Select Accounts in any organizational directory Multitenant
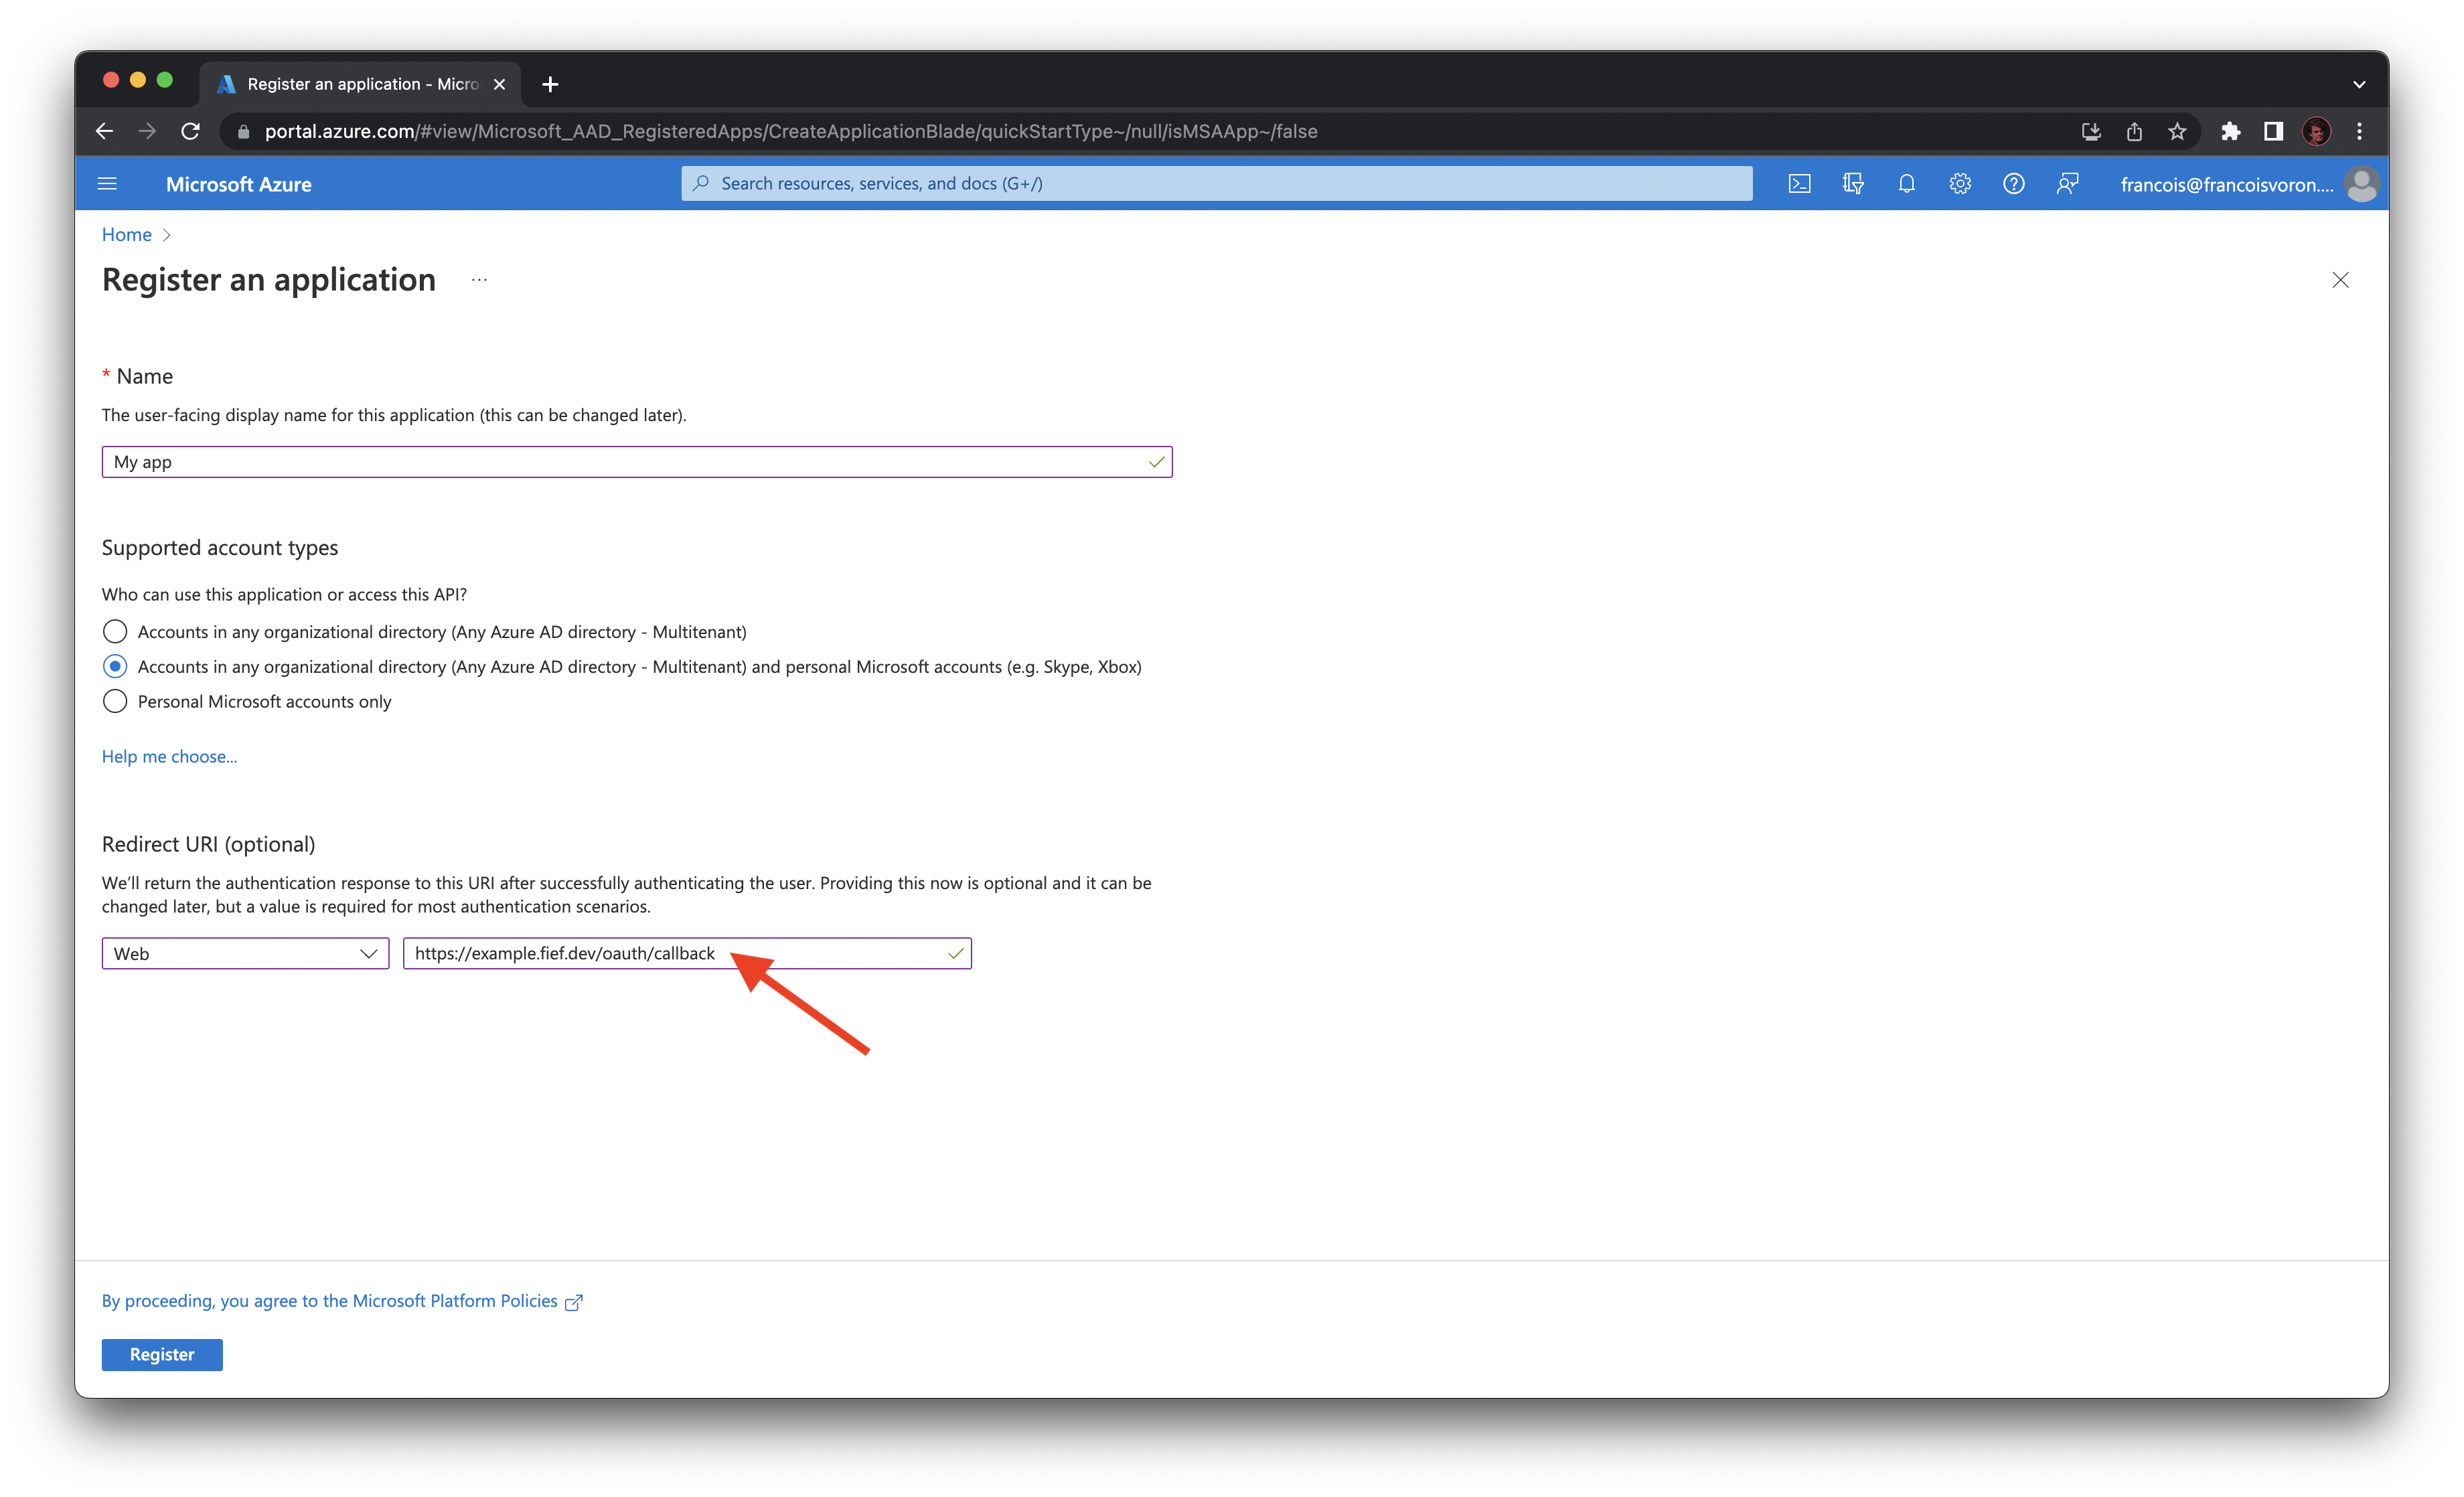 coord(114,631)
